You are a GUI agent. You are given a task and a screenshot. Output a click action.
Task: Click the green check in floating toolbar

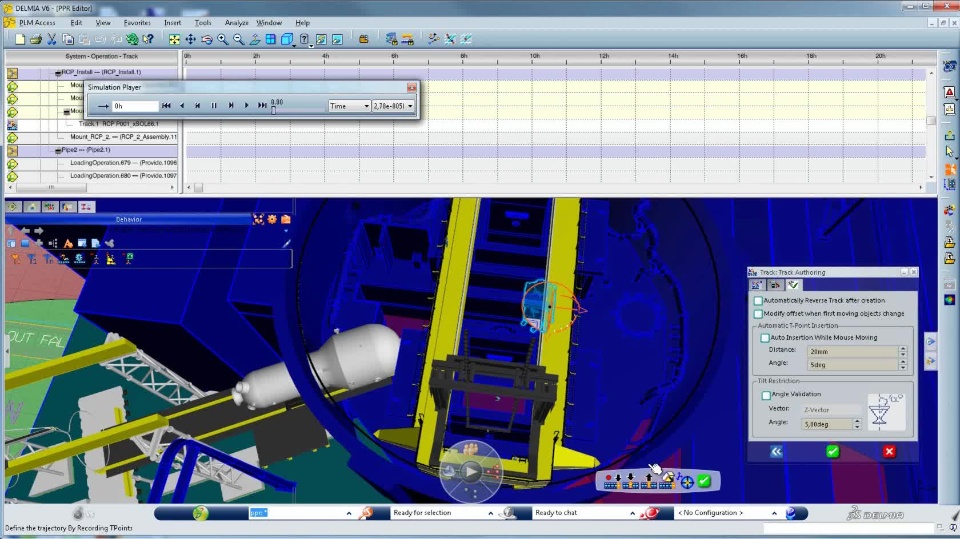(704, 481)
